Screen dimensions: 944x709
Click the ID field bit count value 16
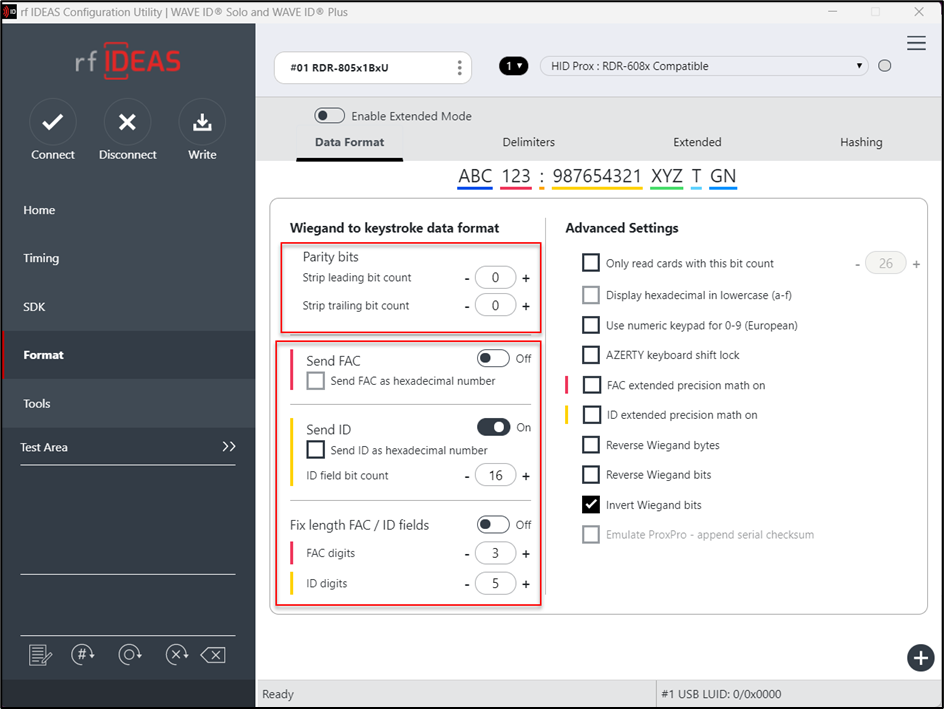(x=495, y=475)
